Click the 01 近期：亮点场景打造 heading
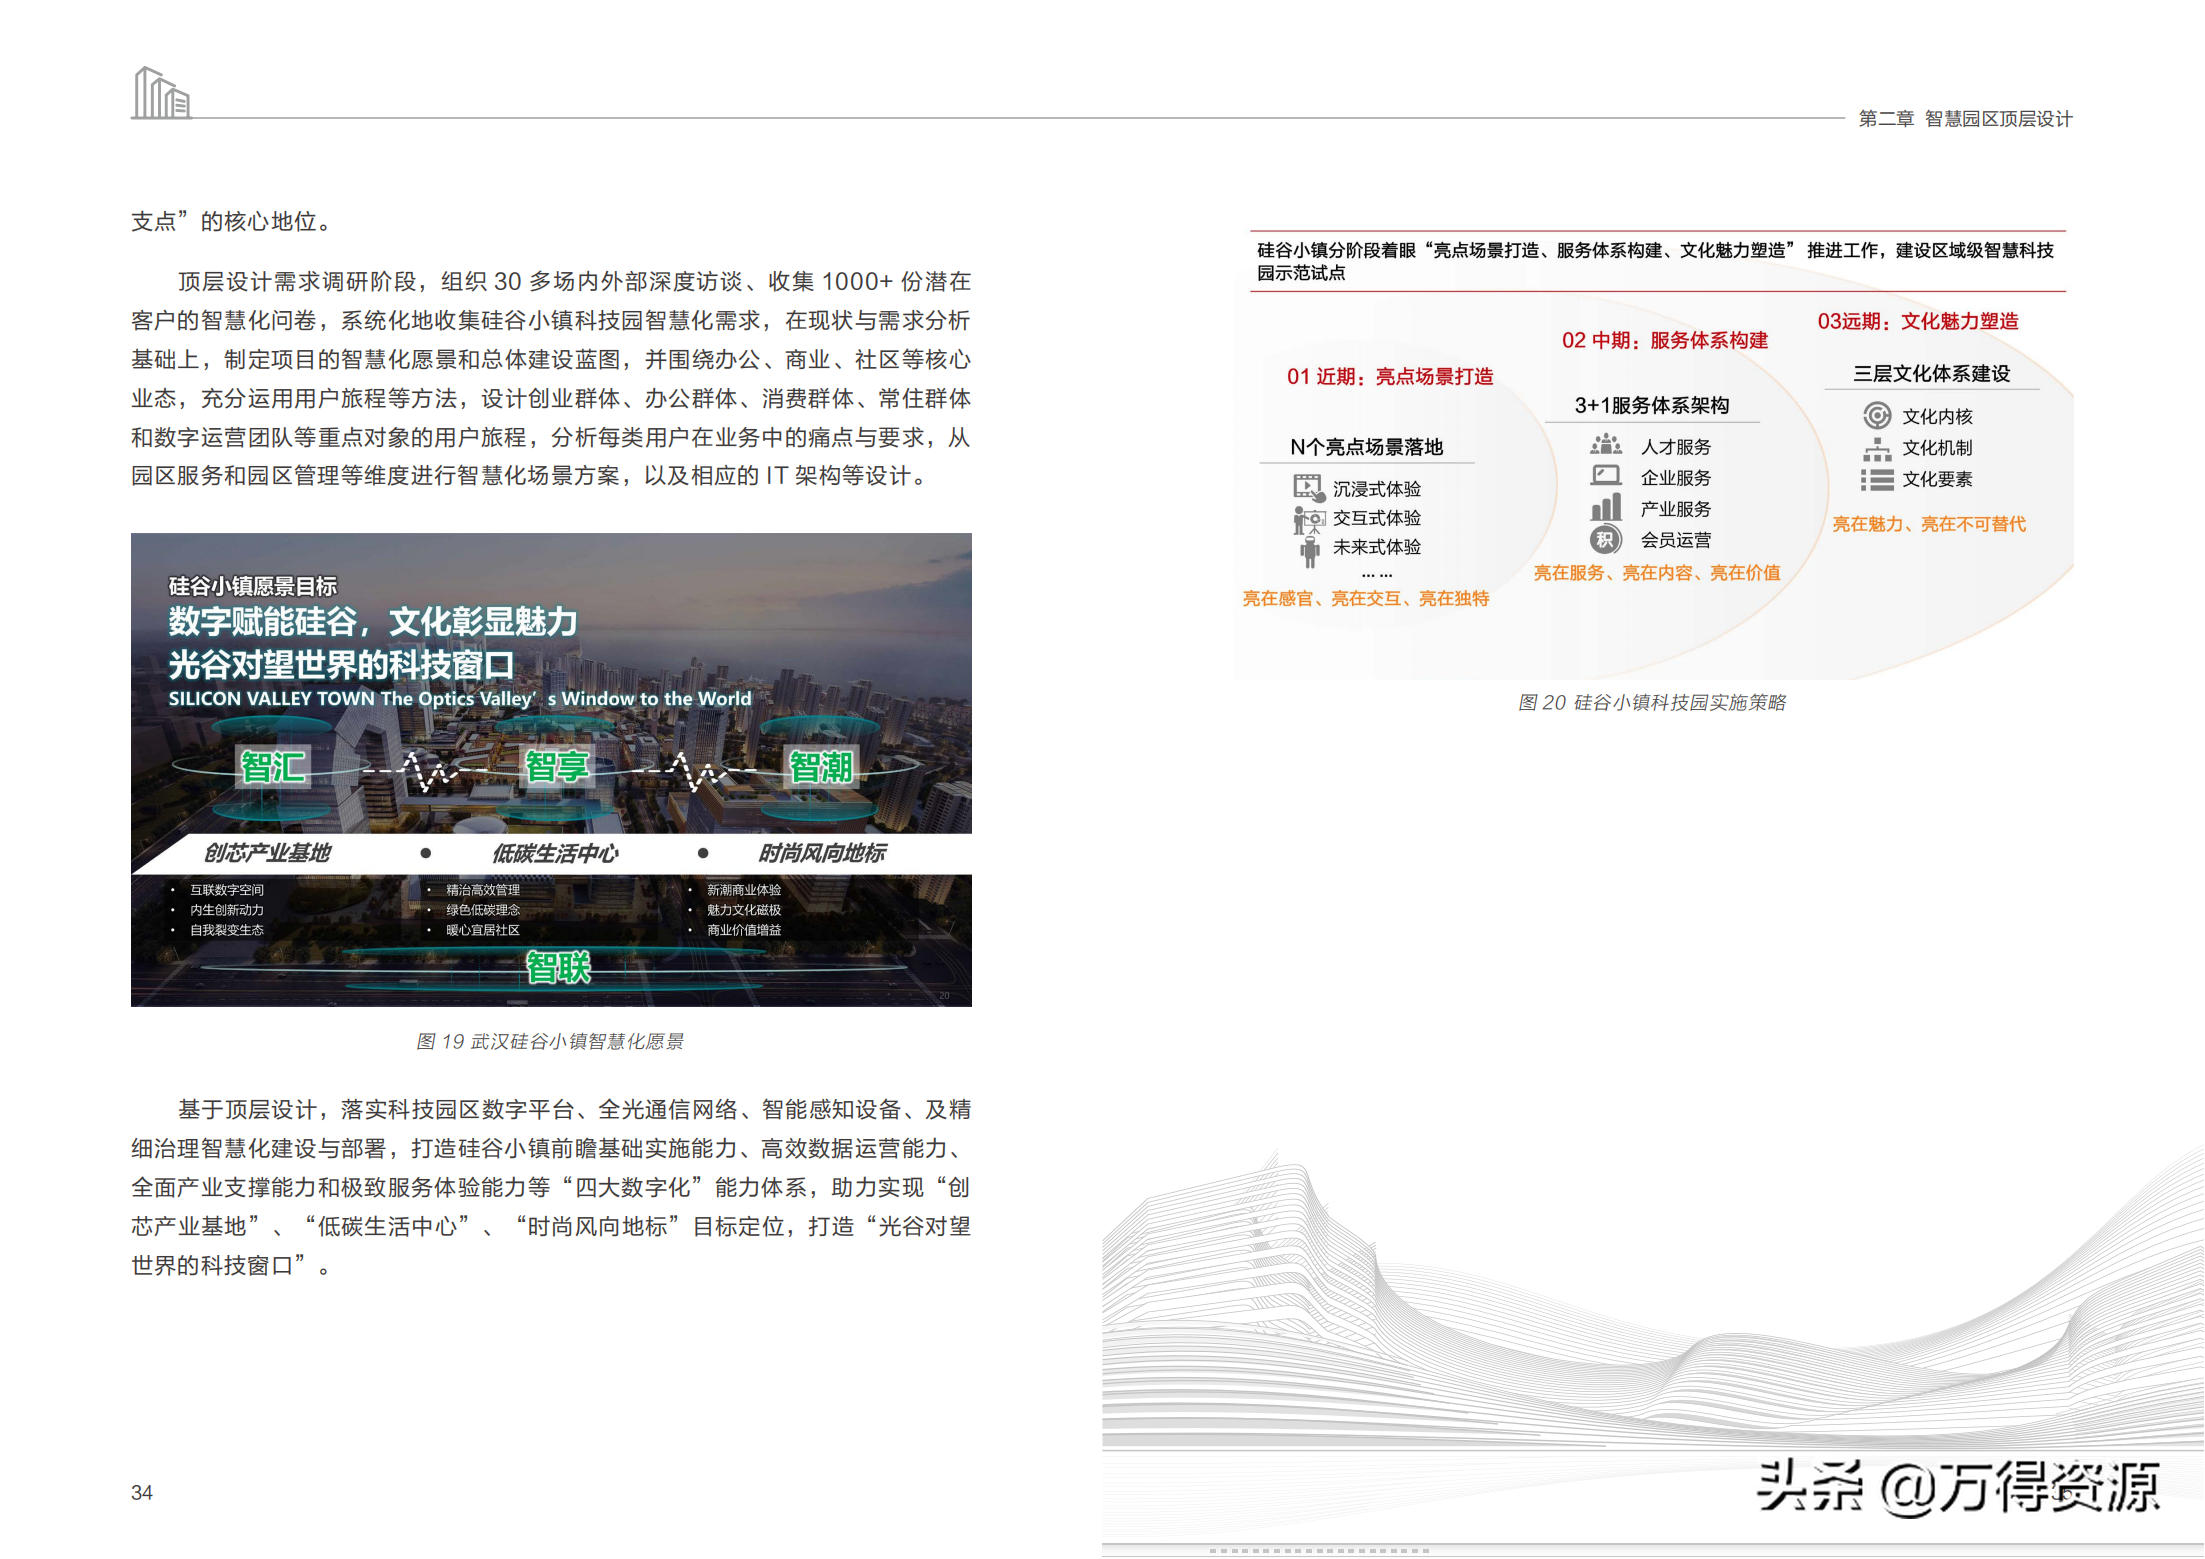2205x1559 pixels. pyautogui.click(x=1389, y=376)
